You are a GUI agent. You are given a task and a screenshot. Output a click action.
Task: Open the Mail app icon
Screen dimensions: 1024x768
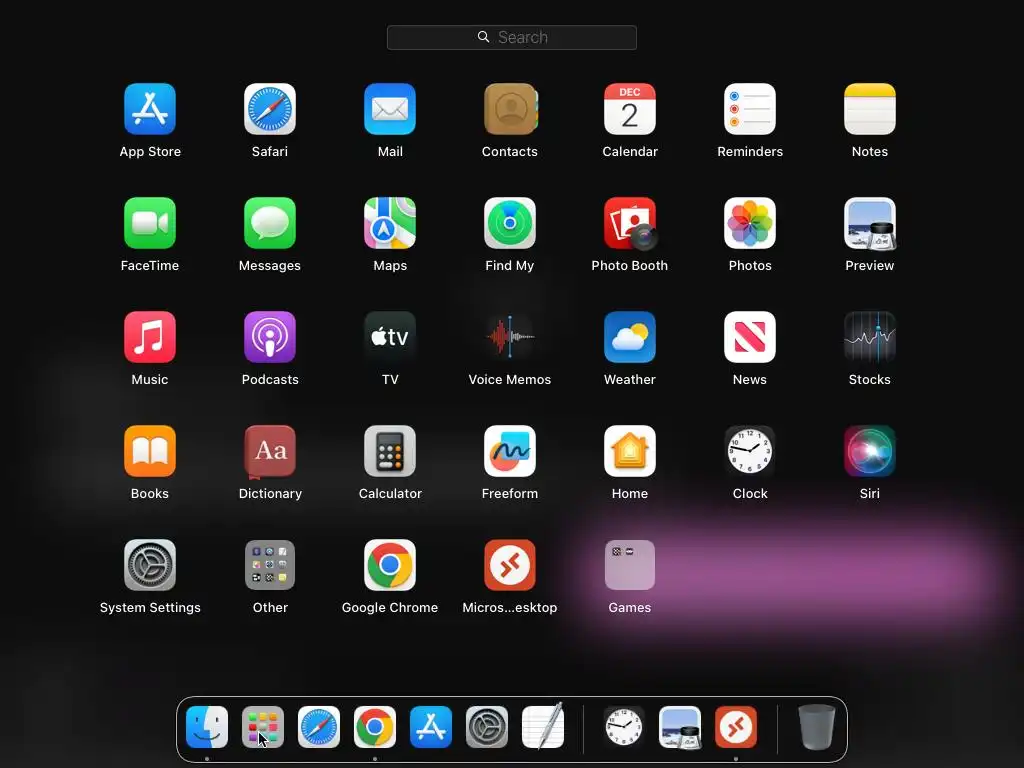coord(390,109)
